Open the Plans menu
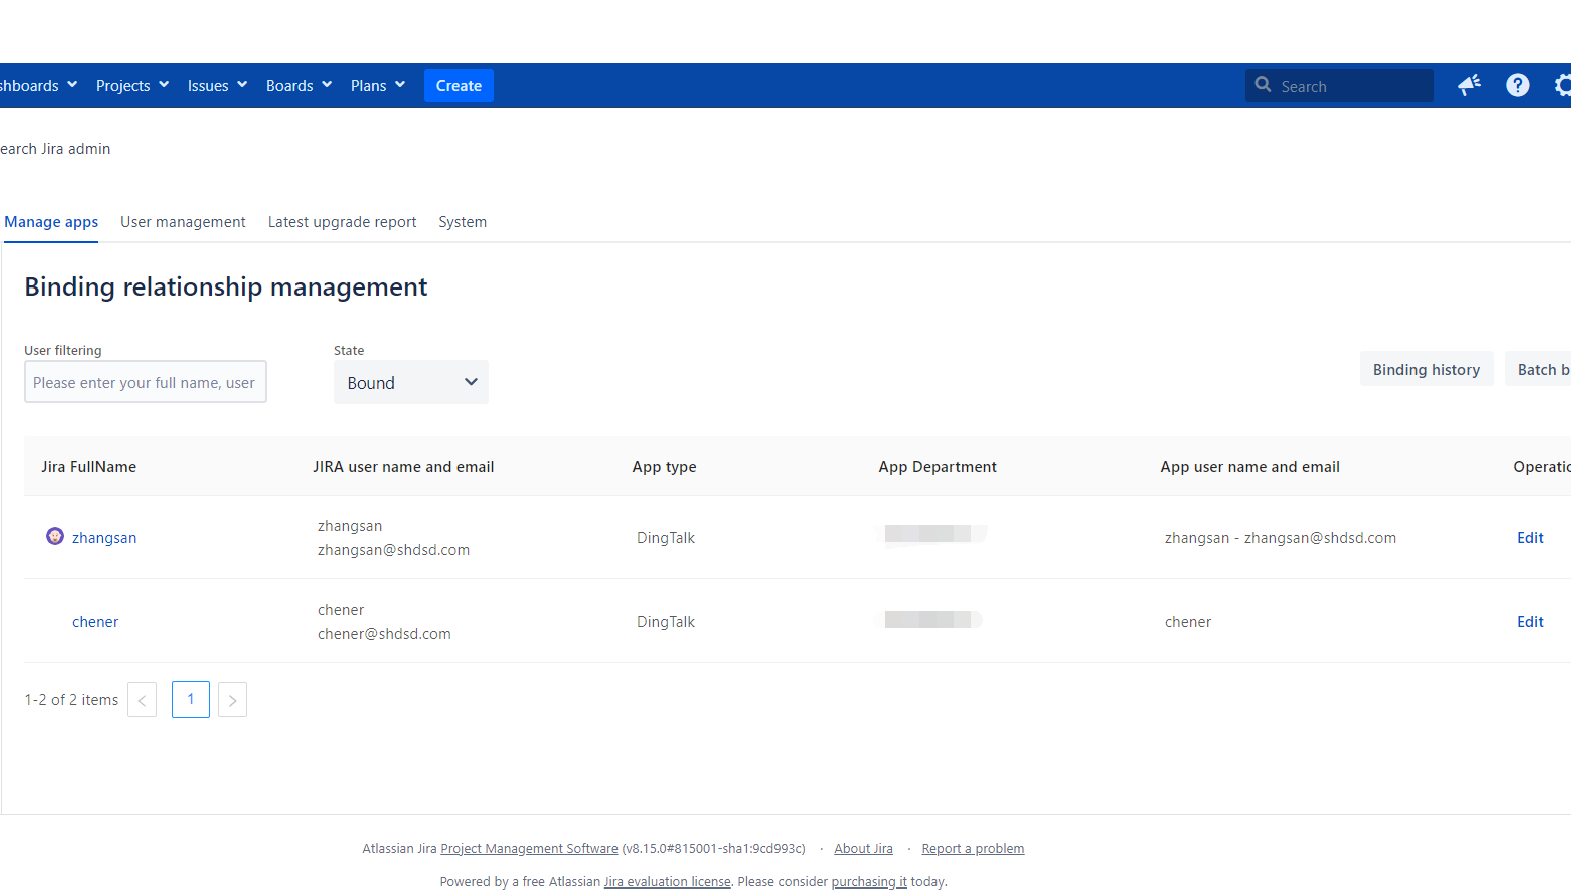 377,86
